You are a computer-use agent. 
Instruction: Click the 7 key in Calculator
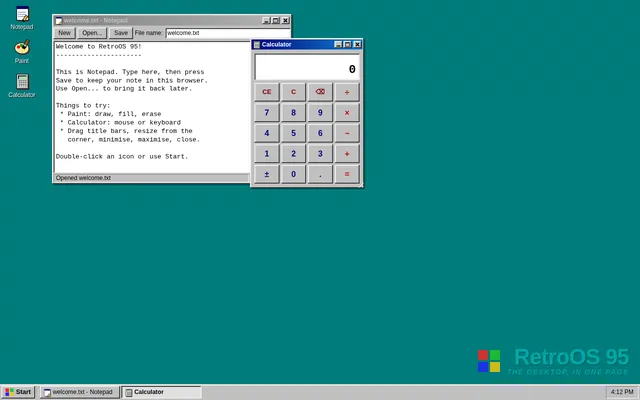[267, 112]
